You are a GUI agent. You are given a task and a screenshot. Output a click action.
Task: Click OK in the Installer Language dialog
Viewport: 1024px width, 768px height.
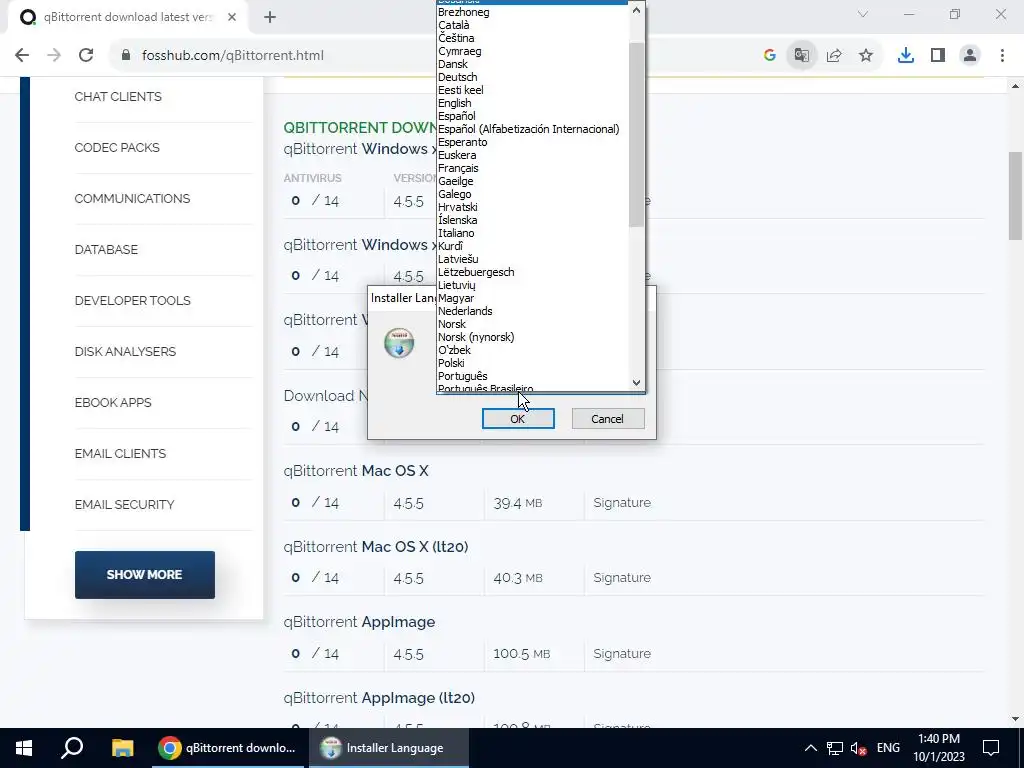(x=518, y=419)
